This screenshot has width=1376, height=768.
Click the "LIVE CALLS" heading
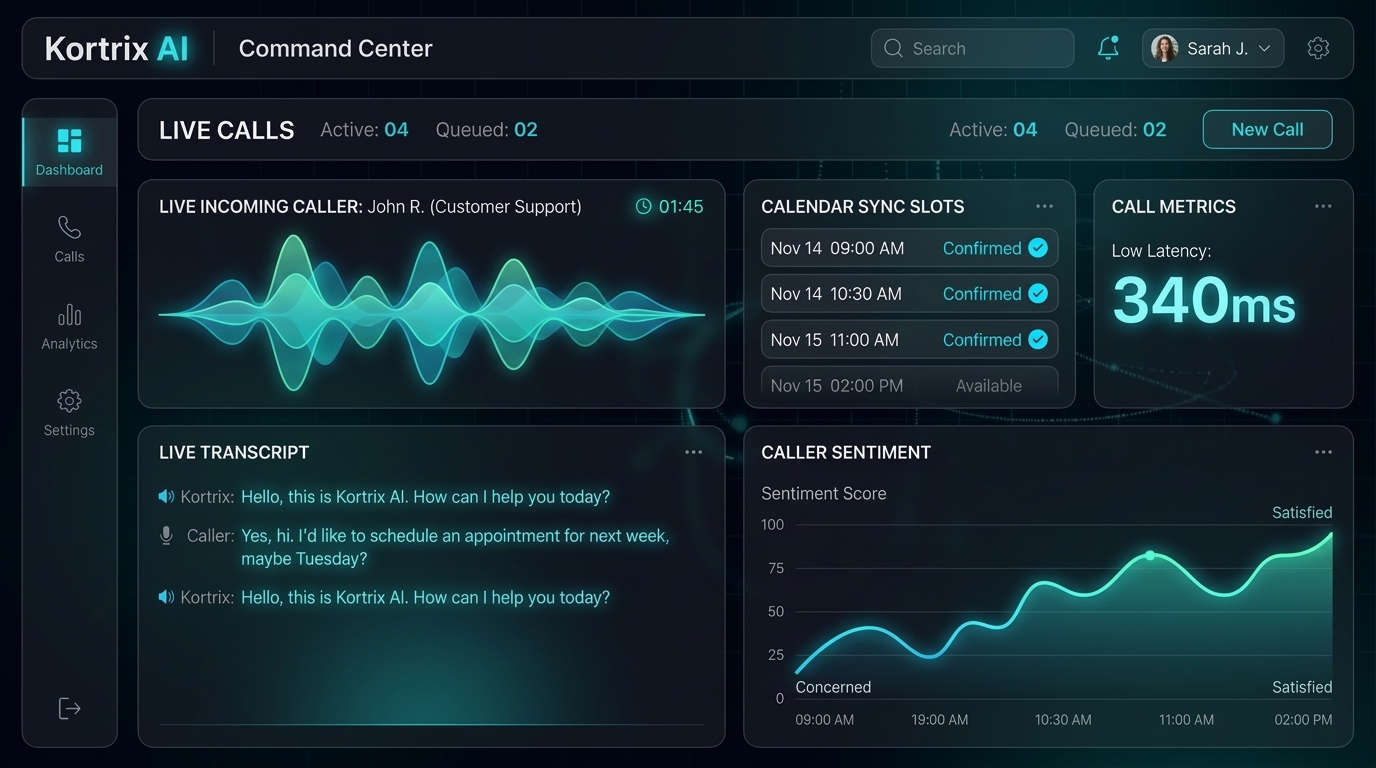click(x=227, y=130)
